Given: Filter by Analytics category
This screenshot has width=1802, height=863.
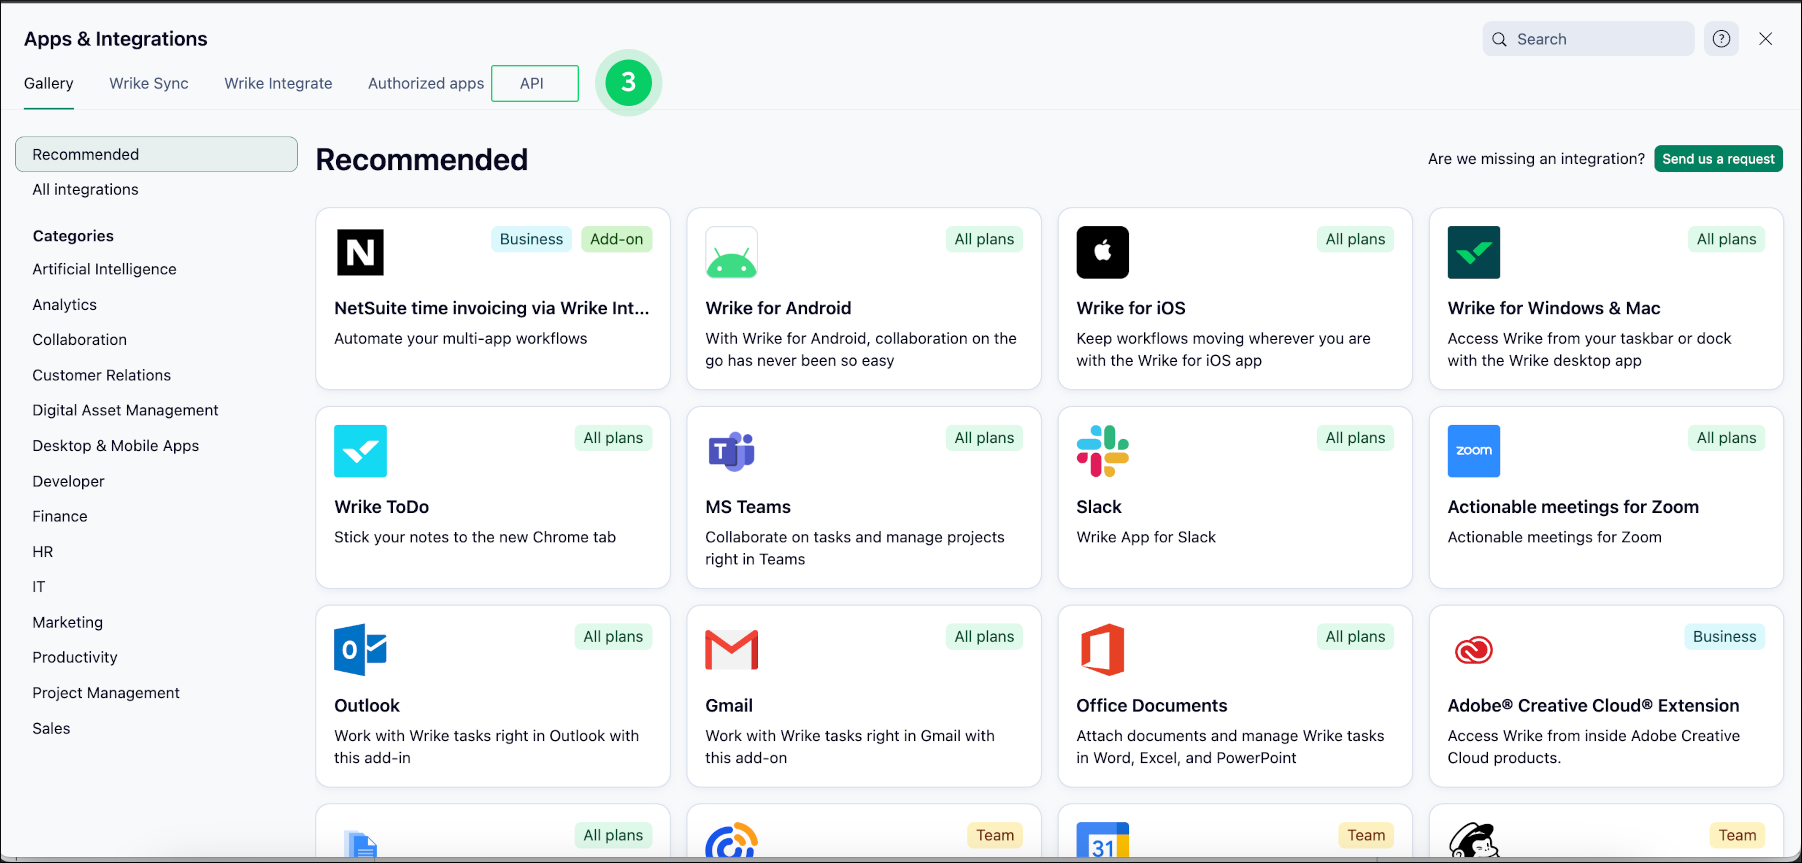Looking at the screenshot, I should [64, 305].
